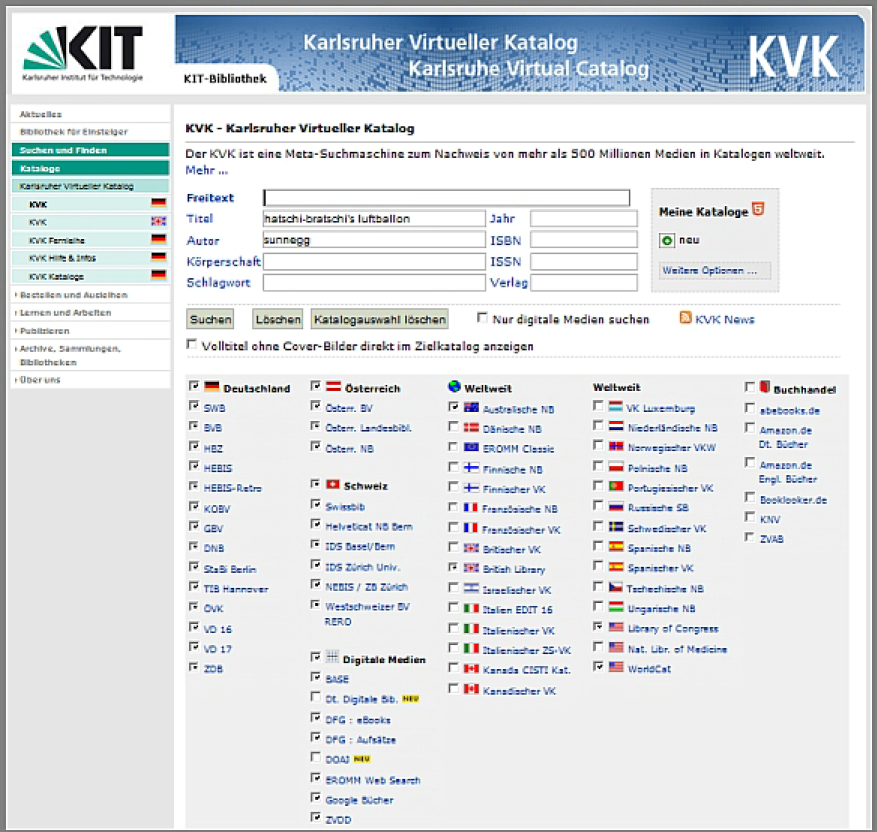Image resolution: width=877 pixels, height=832 pixels.
Task: Check the abebooks.de checkbox
Action: click(750, 408)
